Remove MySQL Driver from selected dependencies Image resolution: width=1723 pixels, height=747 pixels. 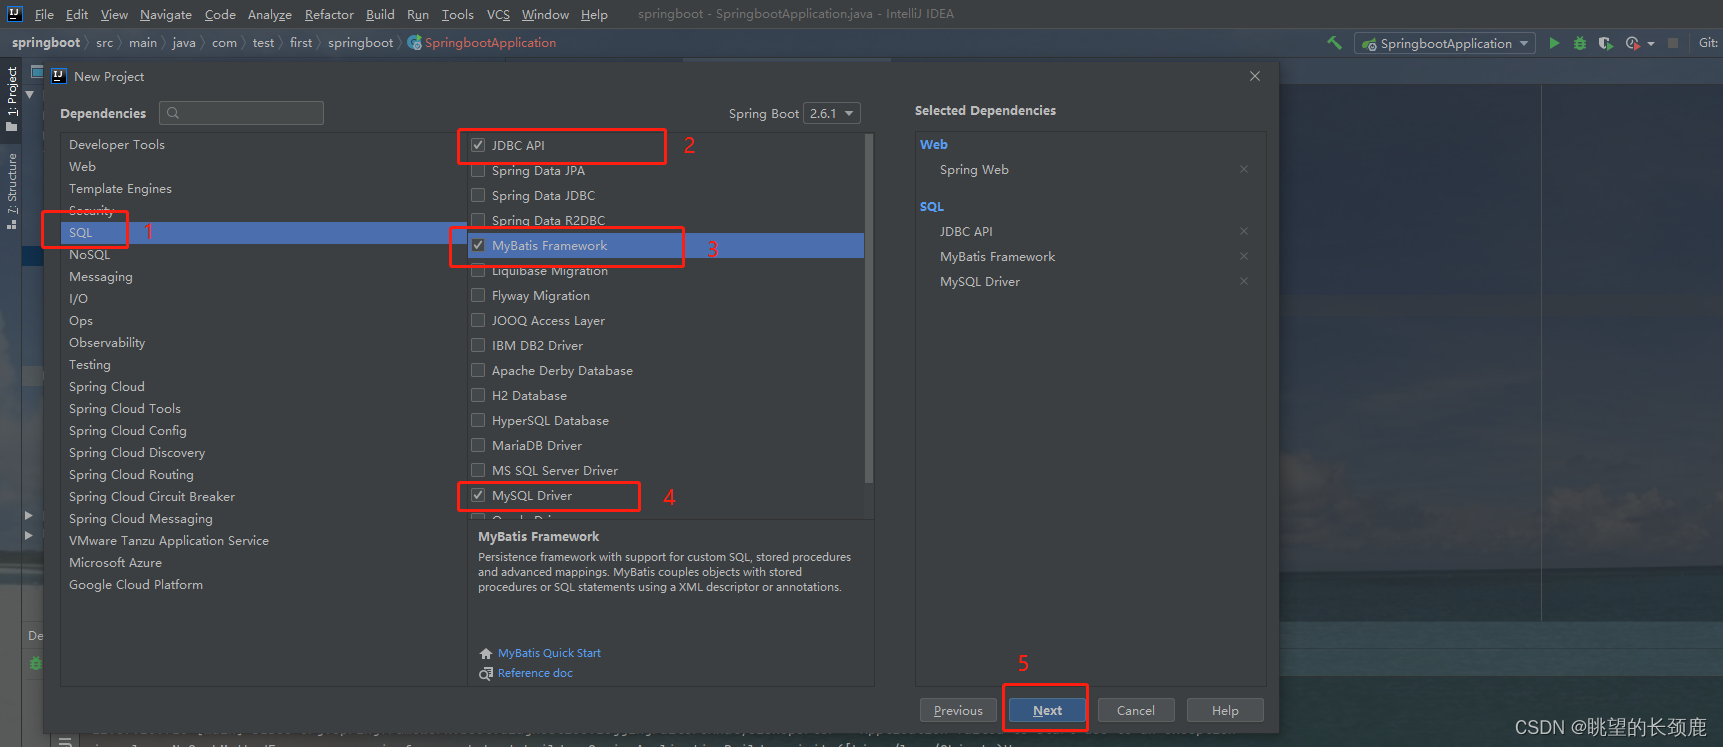click(1244, 281)
